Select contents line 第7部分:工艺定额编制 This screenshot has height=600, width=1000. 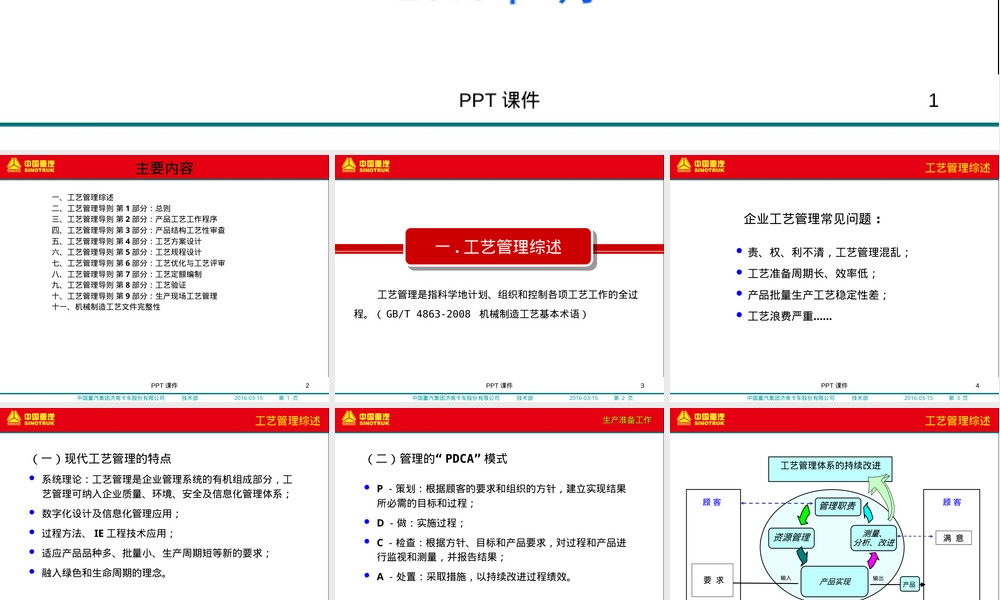126,274
